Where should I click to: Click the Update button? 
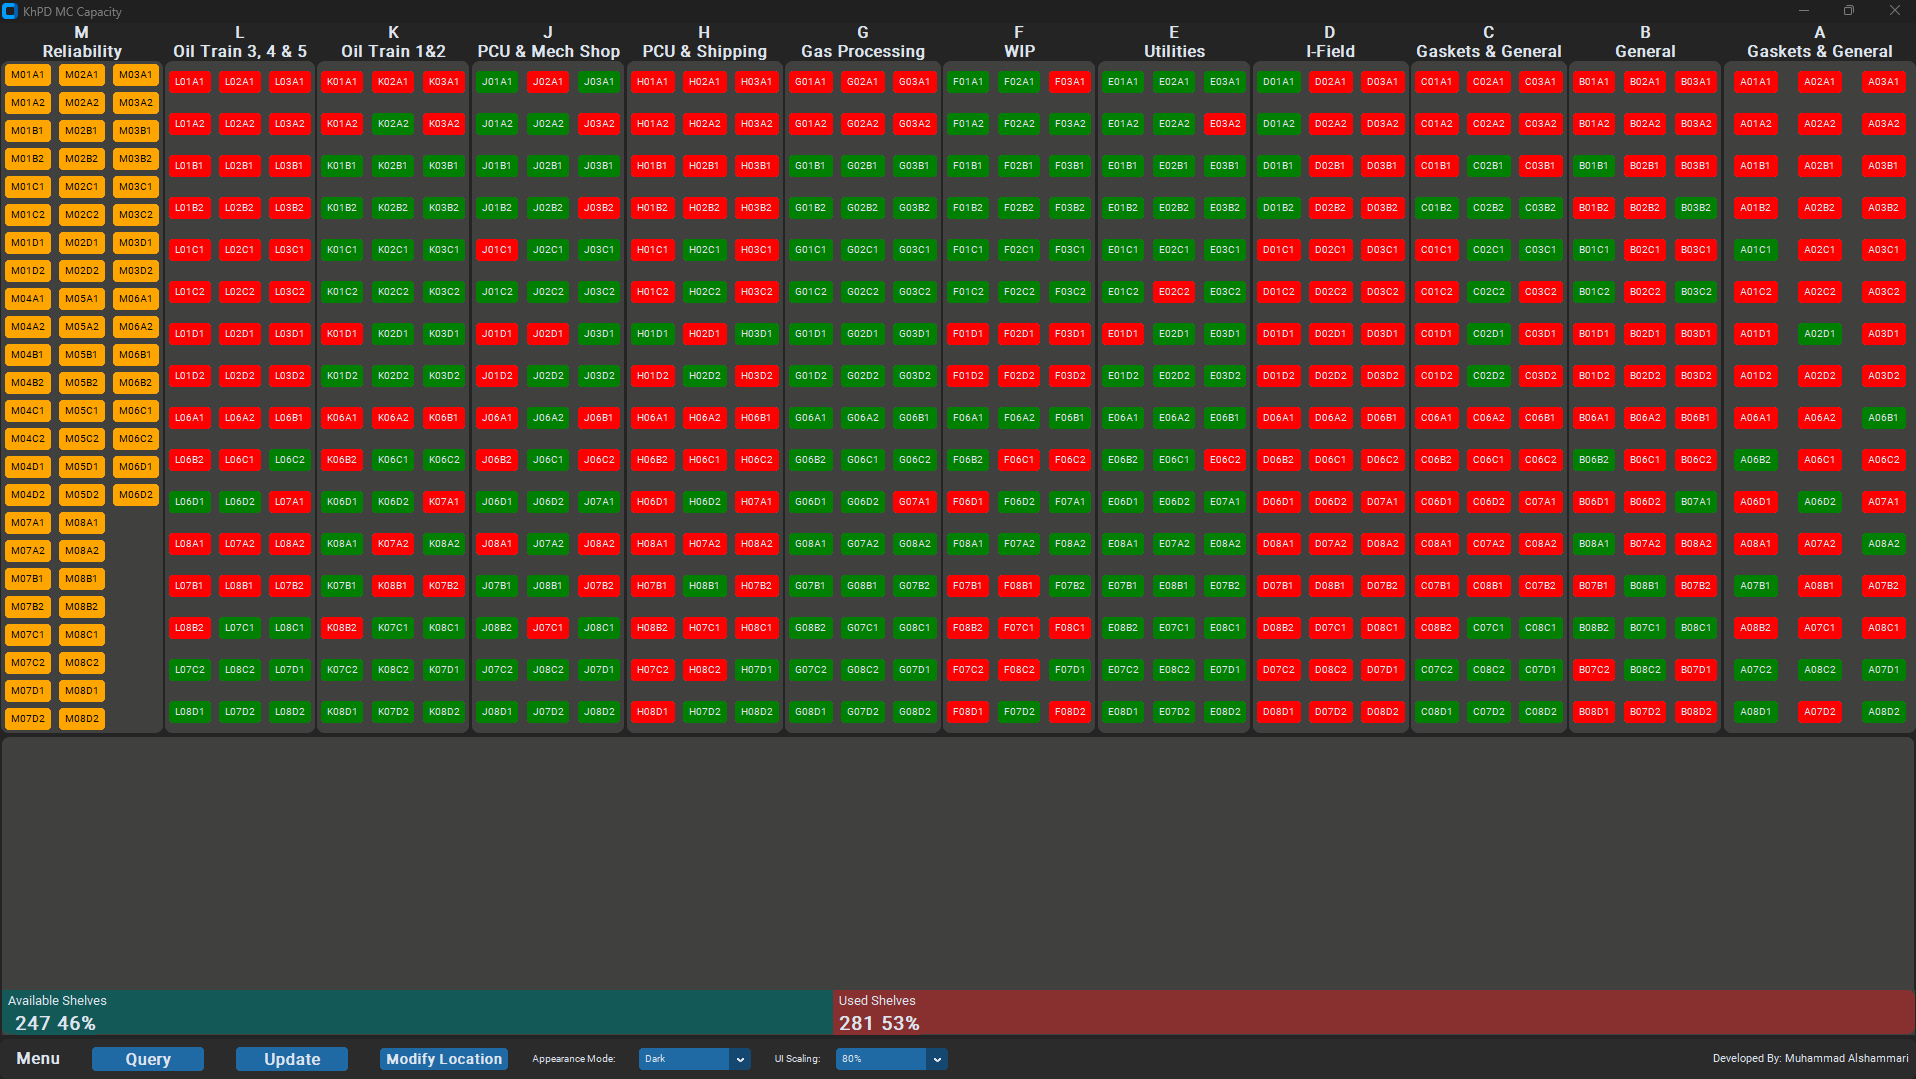click(x=292, y=1059)
